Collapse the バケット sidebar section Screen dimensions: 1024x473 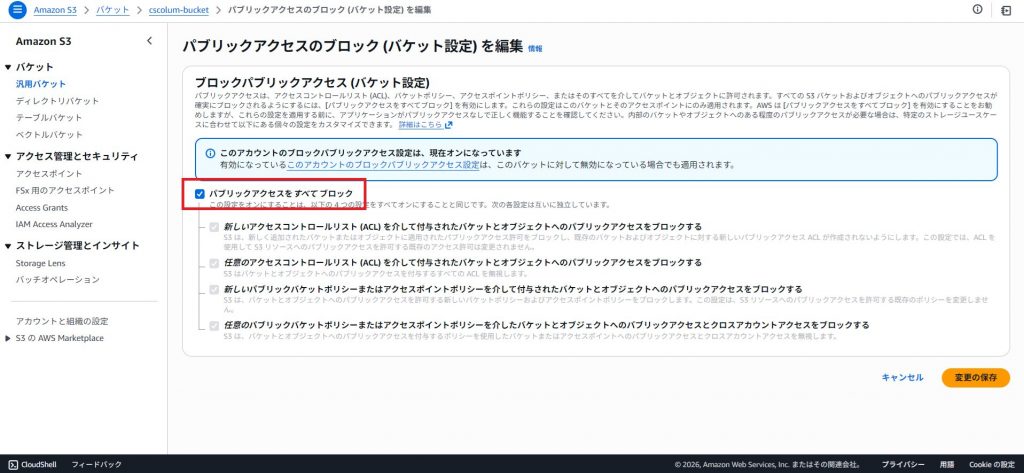(x=8, y=67)
